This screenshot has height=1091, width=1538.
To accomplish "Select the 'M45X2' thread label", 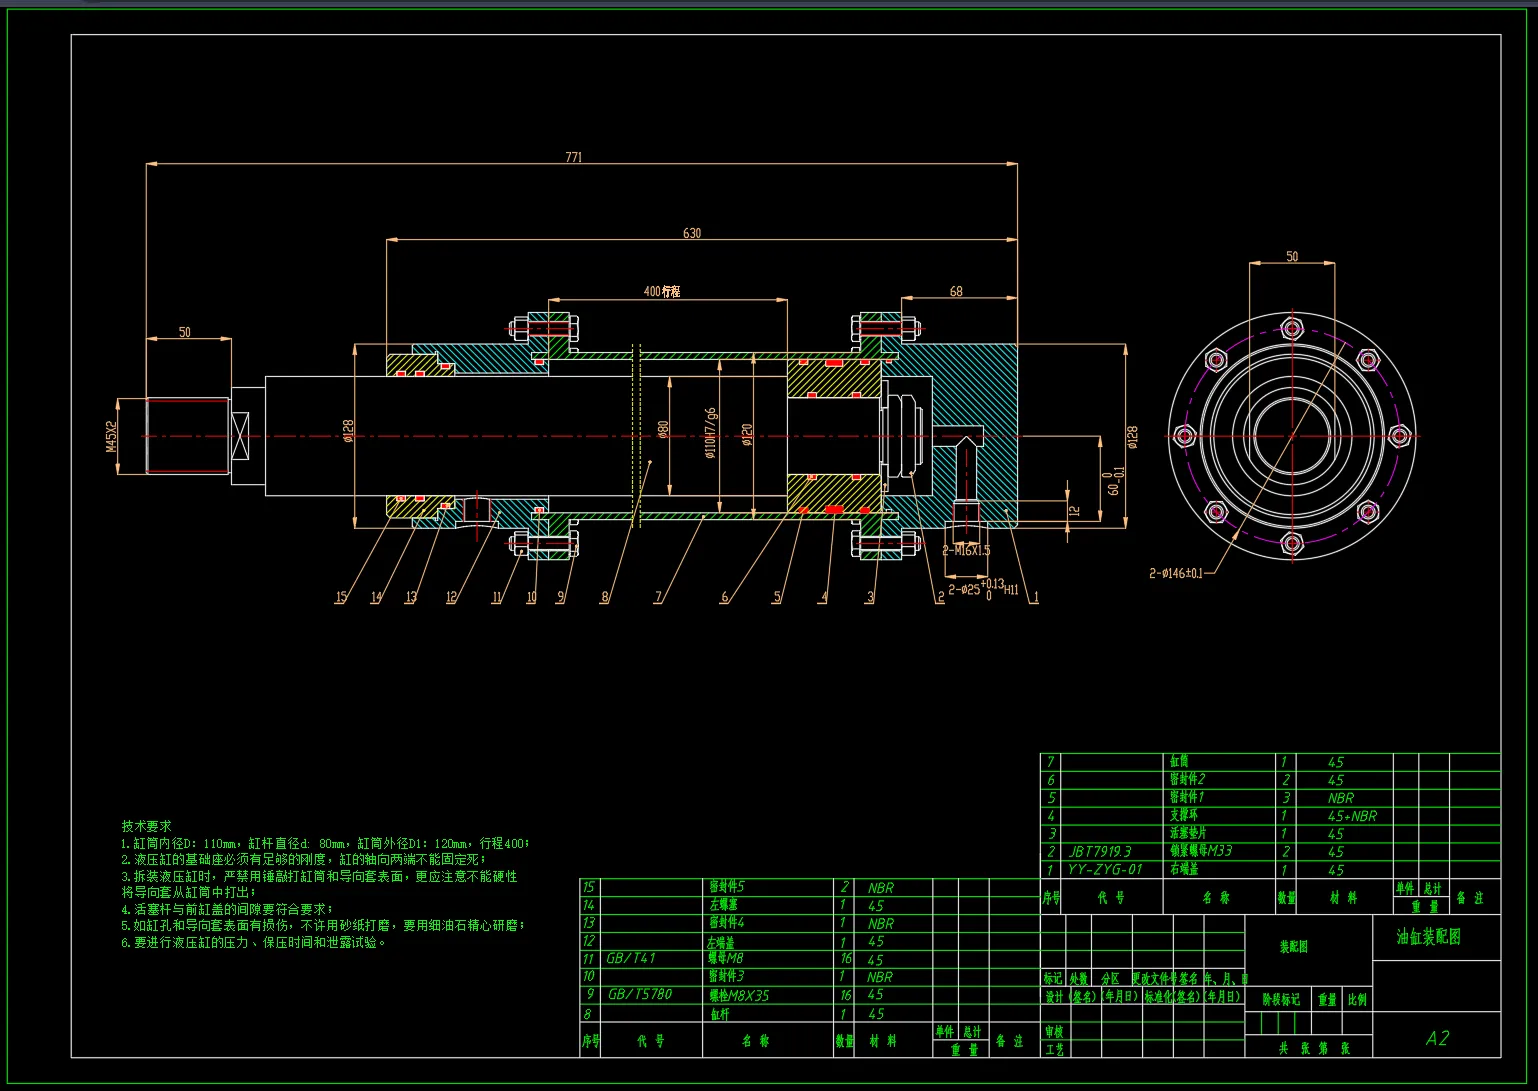I will coord(112,436).
